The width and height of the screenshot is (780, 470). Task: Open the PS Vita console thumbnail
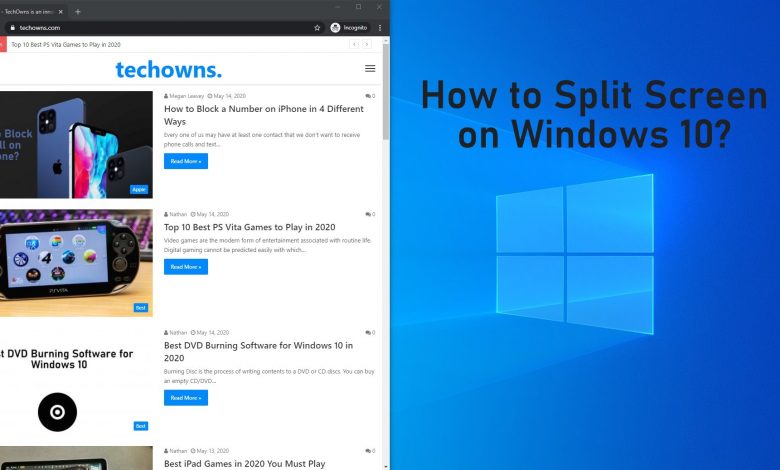click(x=76, y=263)
